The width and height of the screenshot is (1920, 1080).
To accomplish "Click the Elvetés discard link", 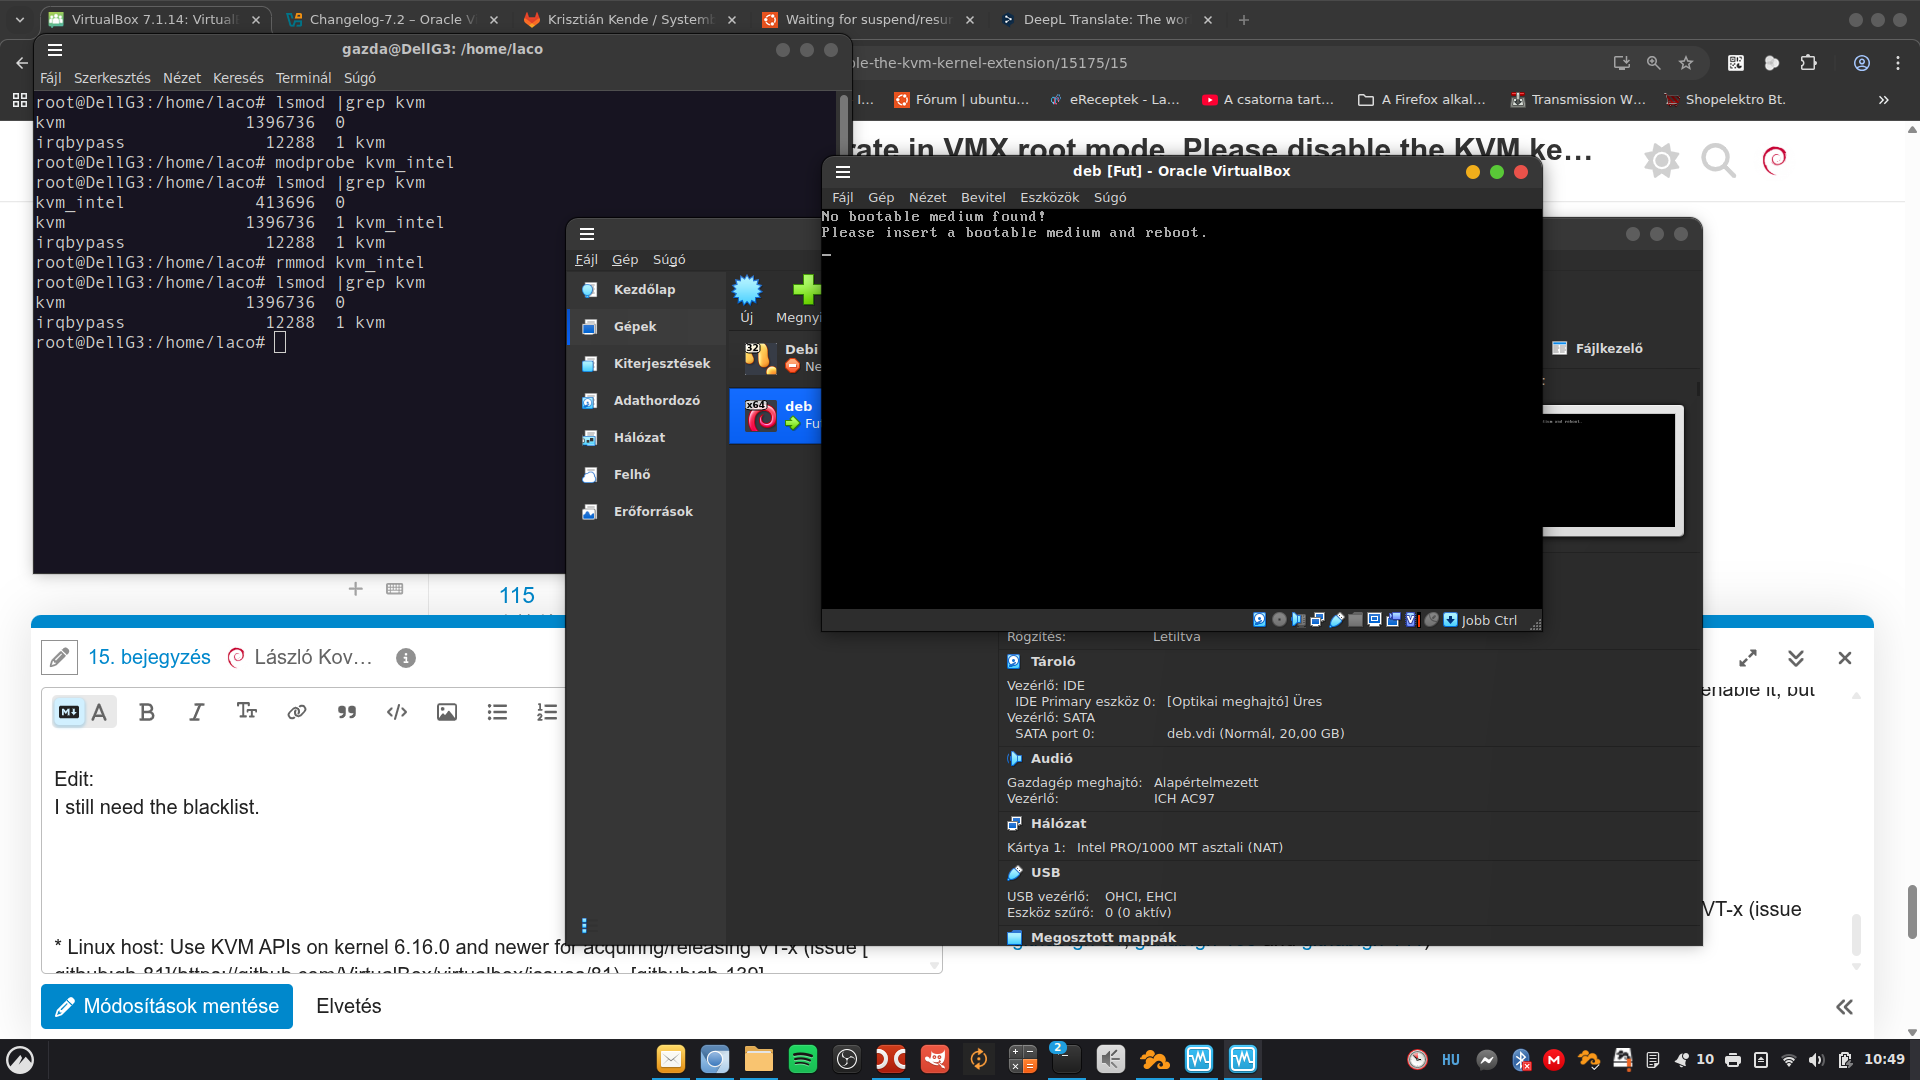I will coord(348,1006).
